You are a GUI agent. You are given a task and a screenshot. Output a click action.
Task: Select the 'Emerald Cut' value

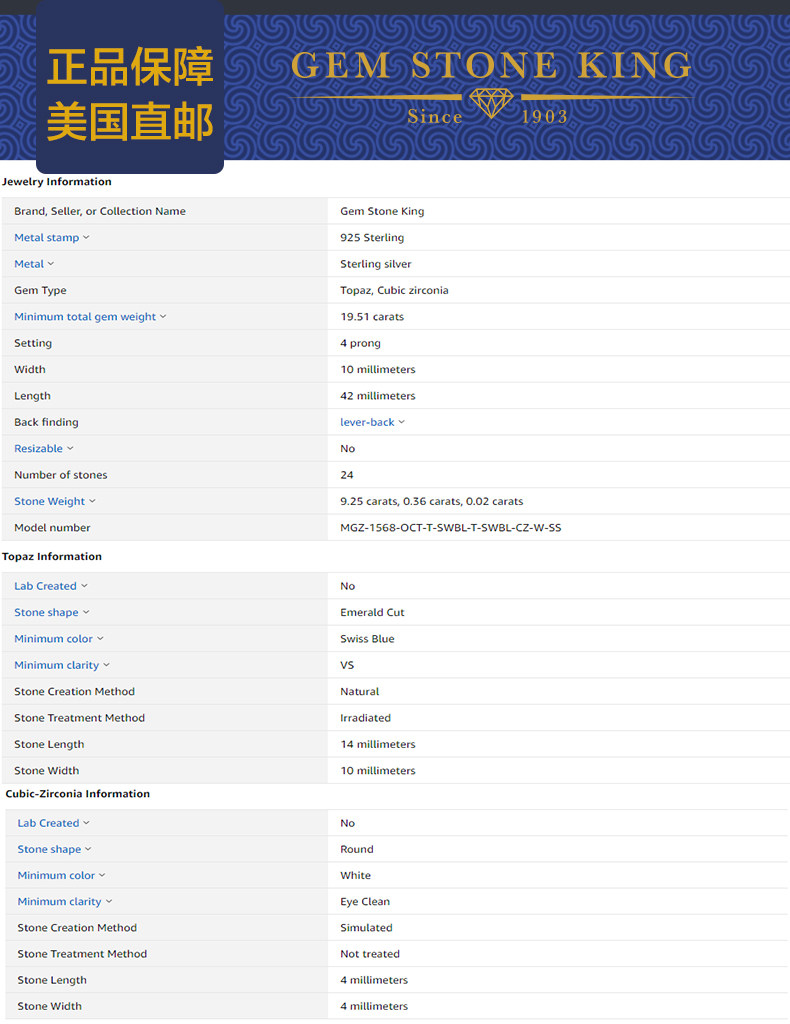tap(372, 612)
